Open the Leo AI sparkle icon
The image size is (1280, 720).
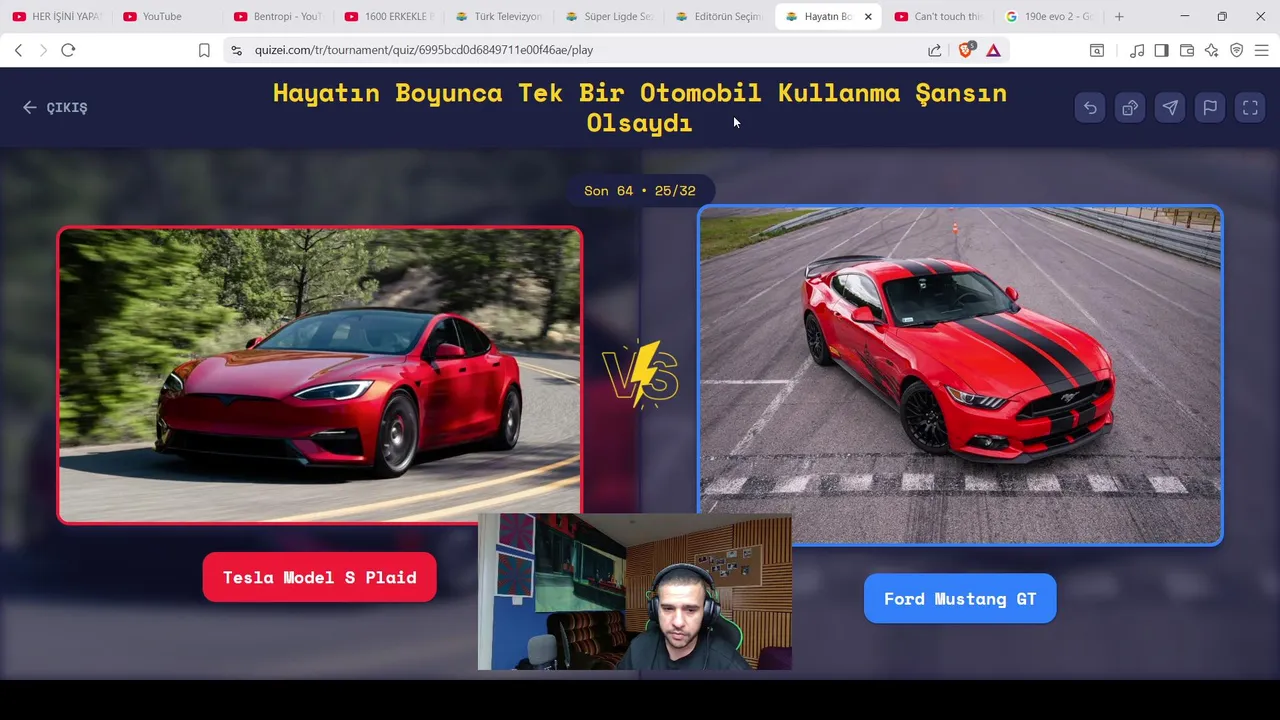(x=1212, y=50)
